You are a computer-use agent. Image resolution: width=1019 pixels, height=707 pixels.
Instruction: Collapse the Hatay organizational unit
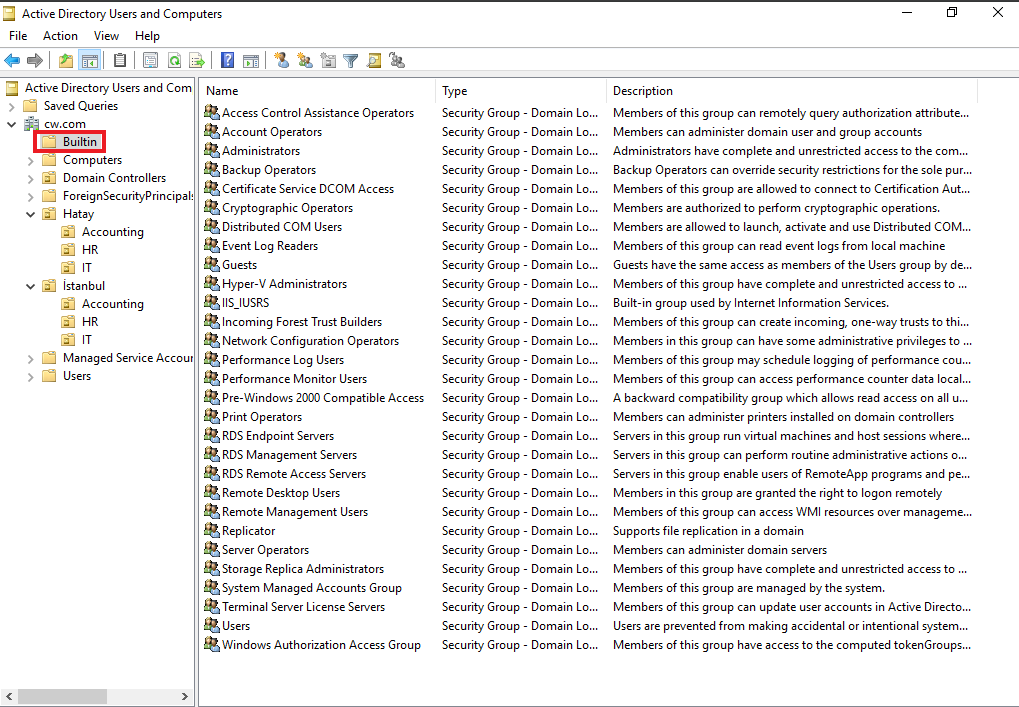point(30,214)
